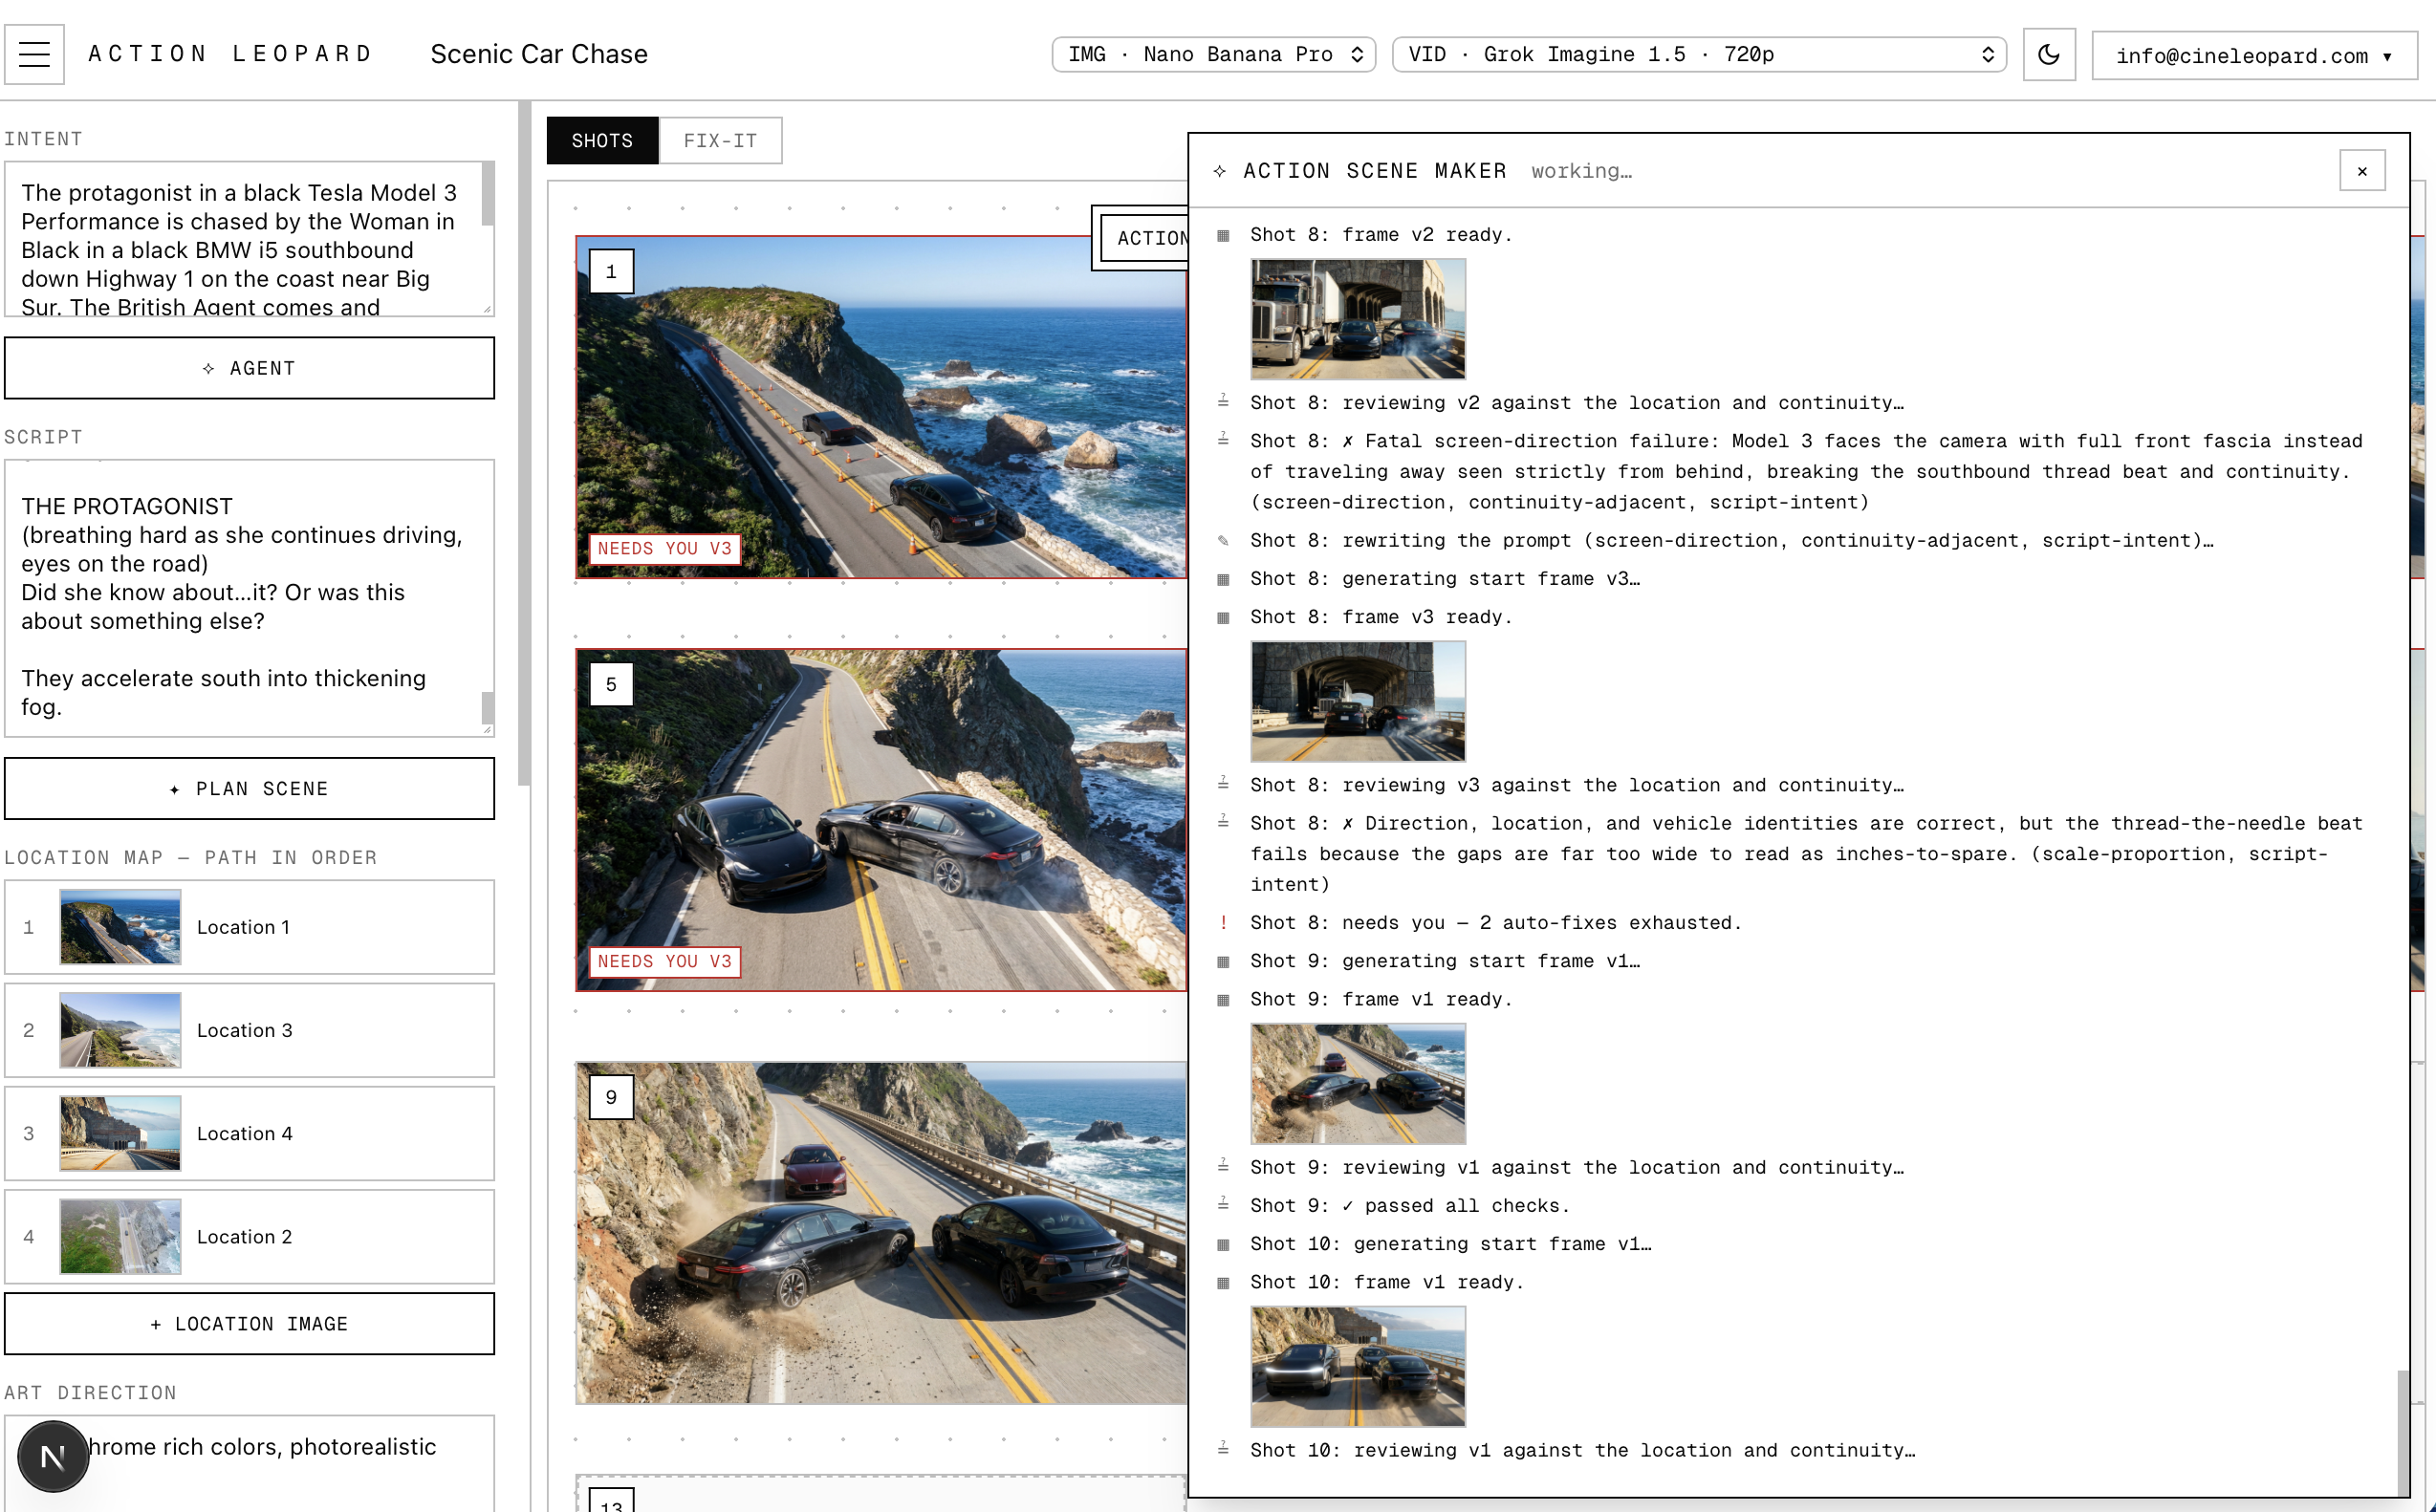Click the Script field scrollbar thumb
The height and width of the screenshot is (1512, 2436).
point(488,707)
